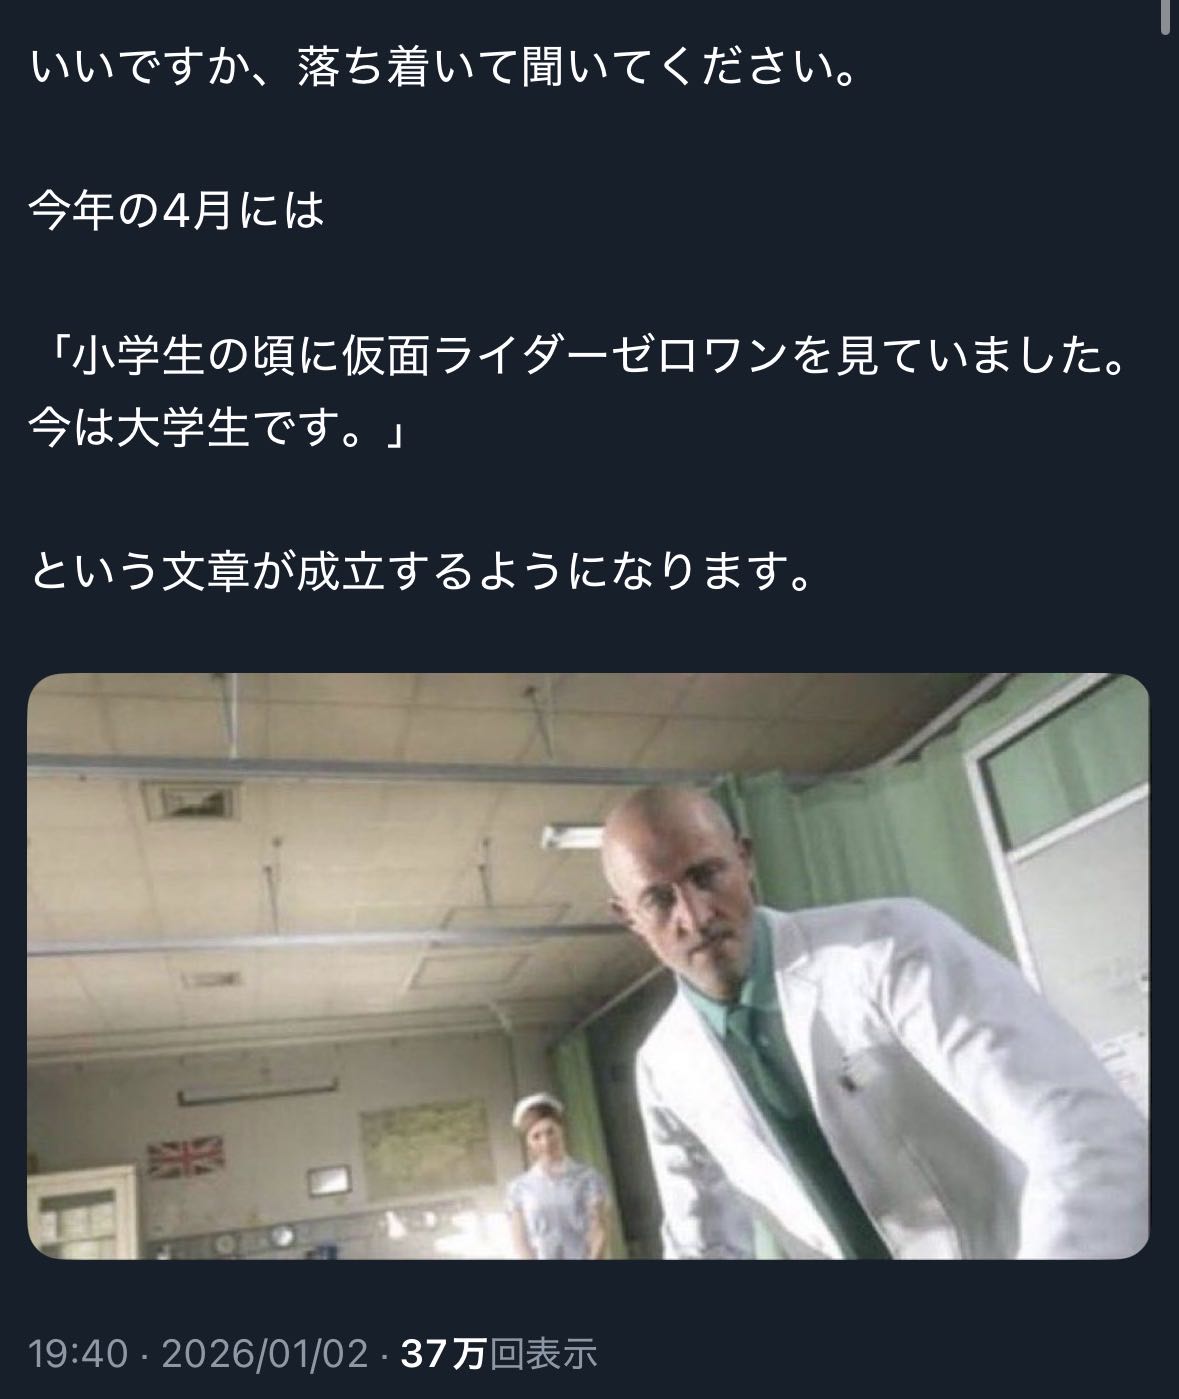Viewport: 1179px width, 1399px height.
Task: Click the scrollbar at the top right edge
Action: coord(1168,20)
